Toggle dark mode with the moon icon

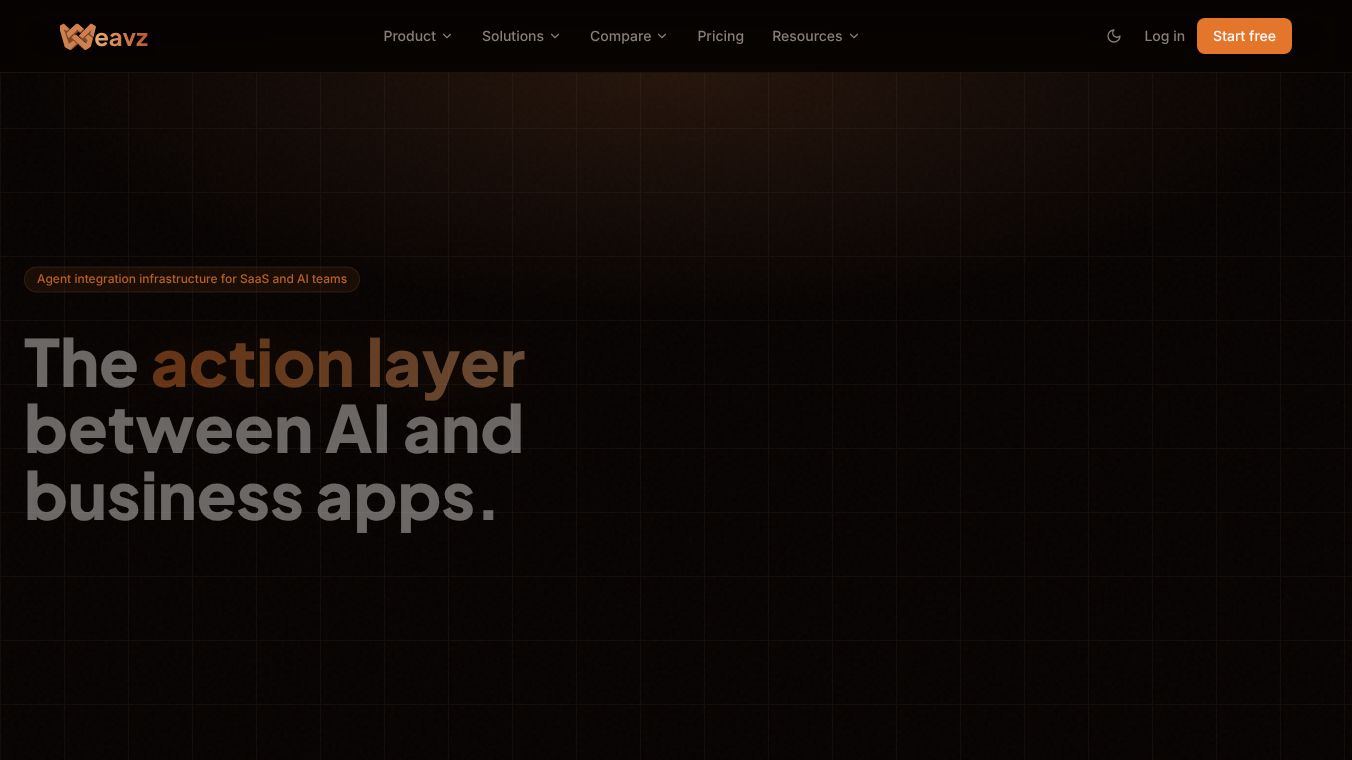(1114, 36)
